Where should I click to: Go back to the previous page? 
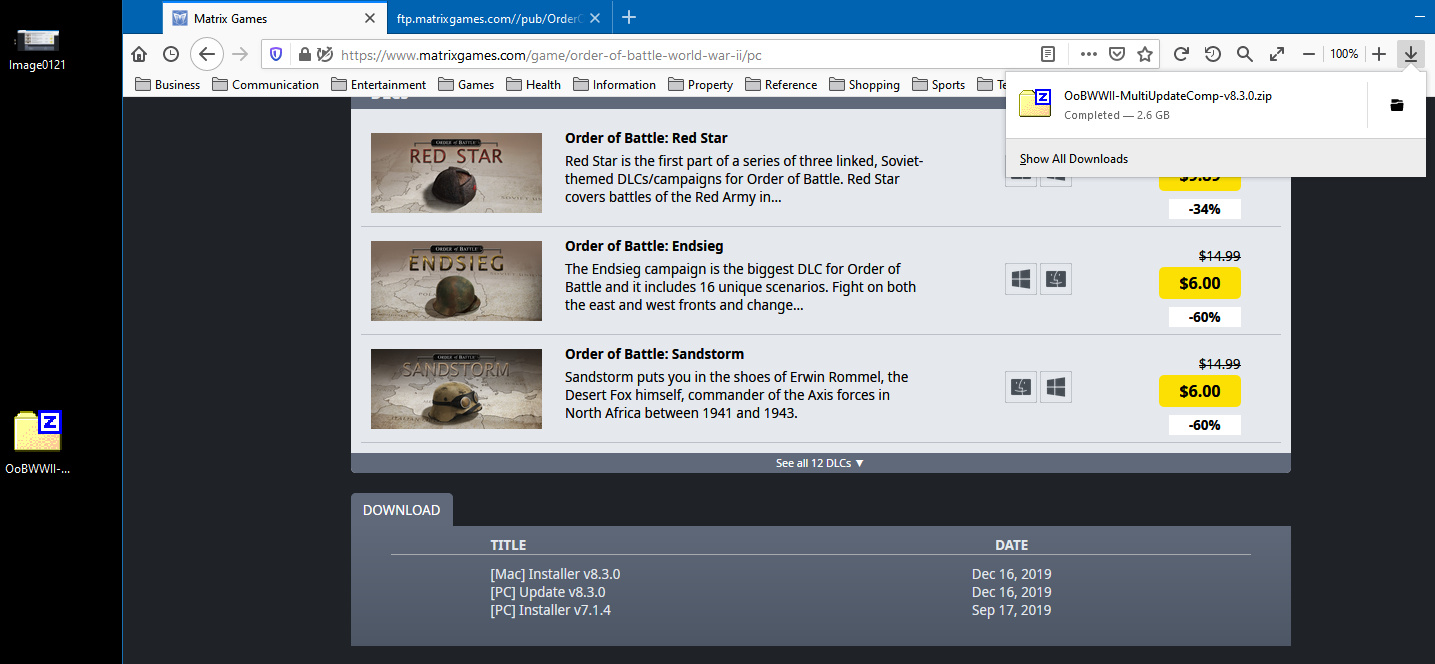point(206,54)
